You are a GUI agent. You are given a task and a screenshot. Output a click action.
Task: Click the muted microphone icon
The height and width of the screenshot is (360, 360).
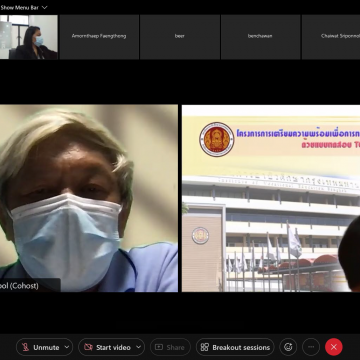pyautogui.click(x=25, y=347)
